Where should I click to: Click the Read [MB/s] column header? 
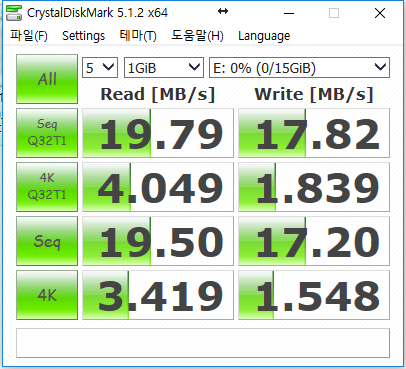point(158,94)
